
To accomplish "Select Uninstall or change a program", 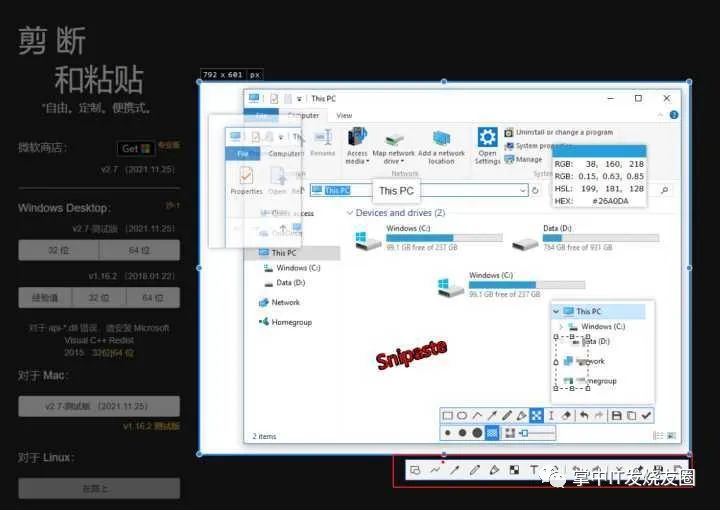I will (559, 132).
